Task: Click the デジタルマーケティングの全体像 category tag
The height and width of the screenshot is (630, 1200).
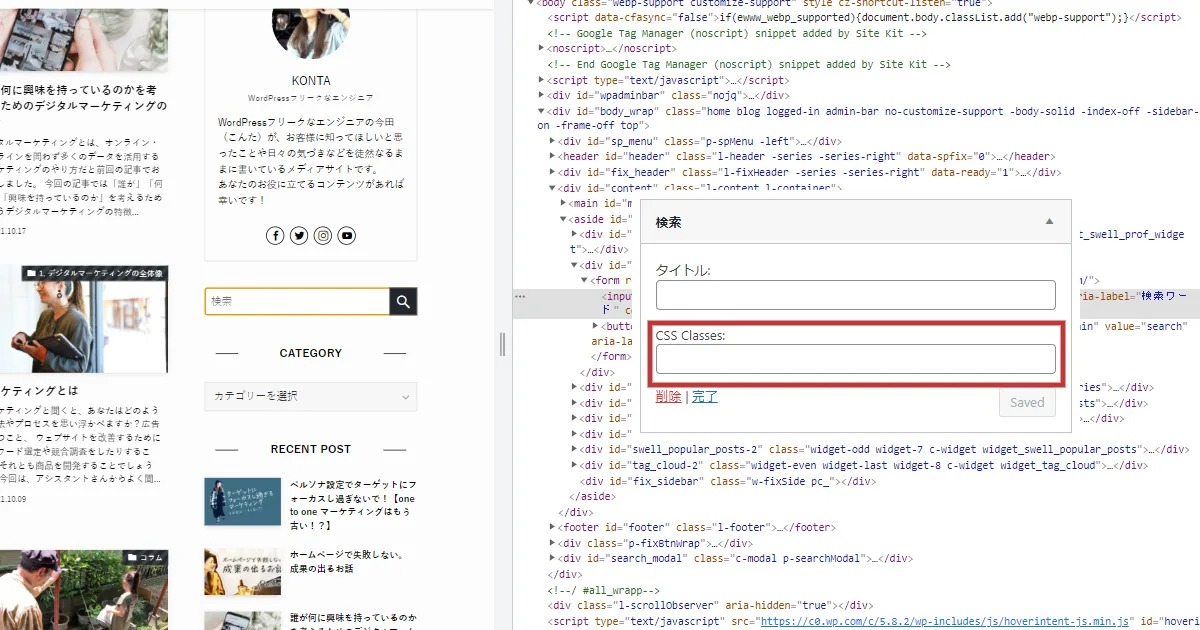Action: coord(93,273)
